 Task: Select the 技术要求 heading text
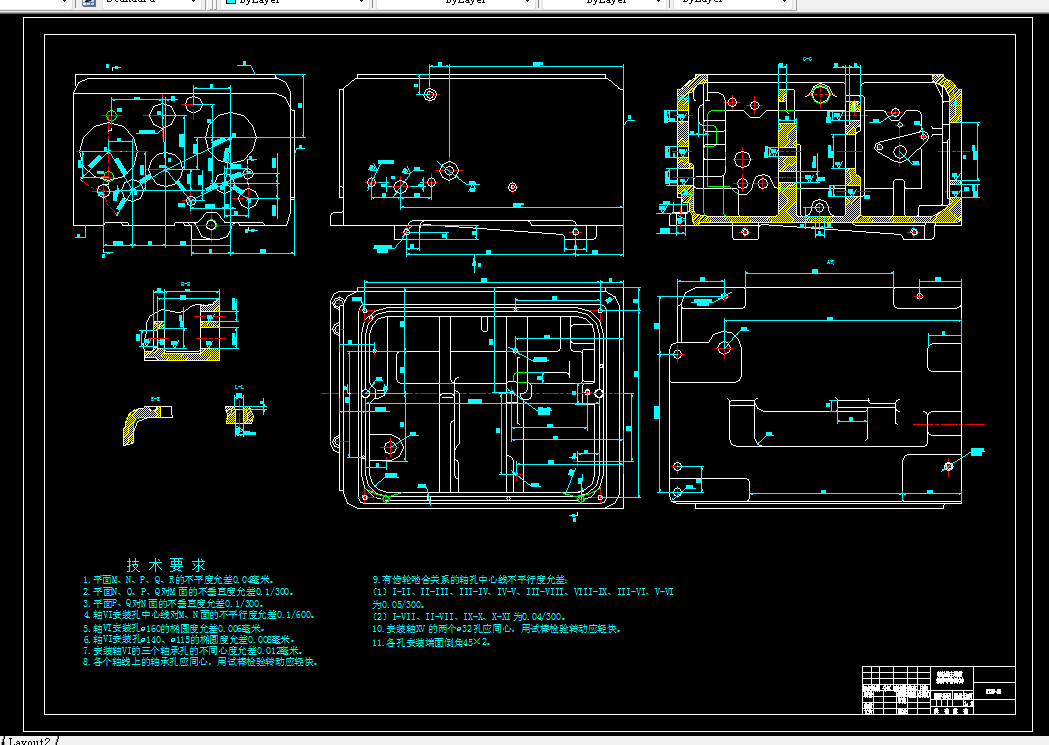pyautogui.click(x=166, y=564)
